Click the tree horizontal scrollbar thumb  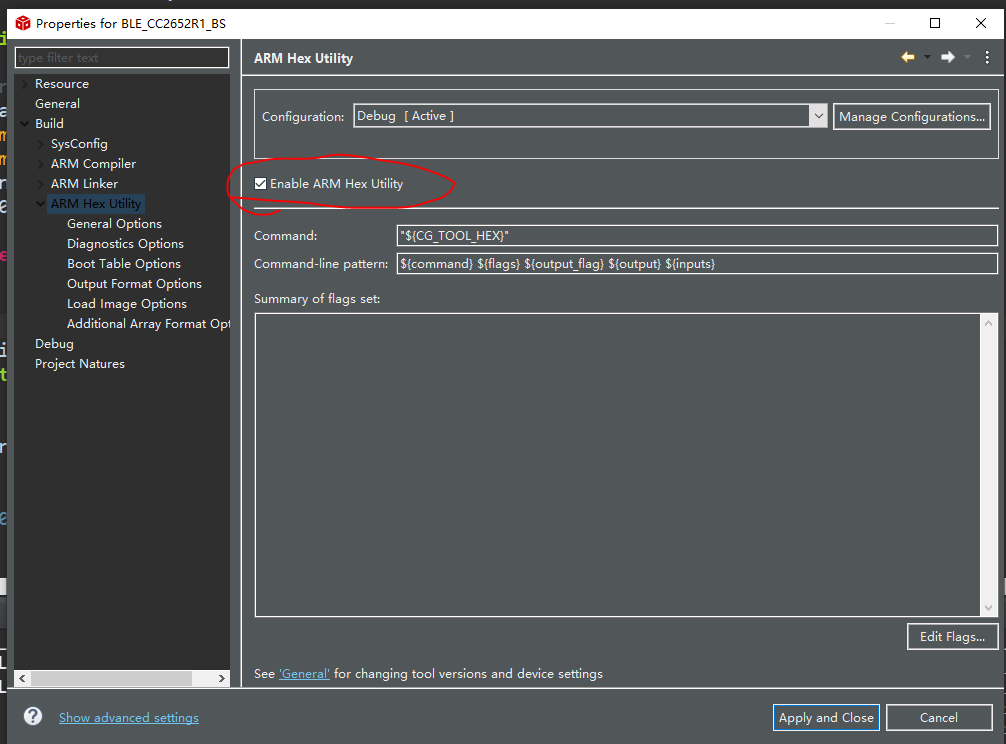[111, 678]
